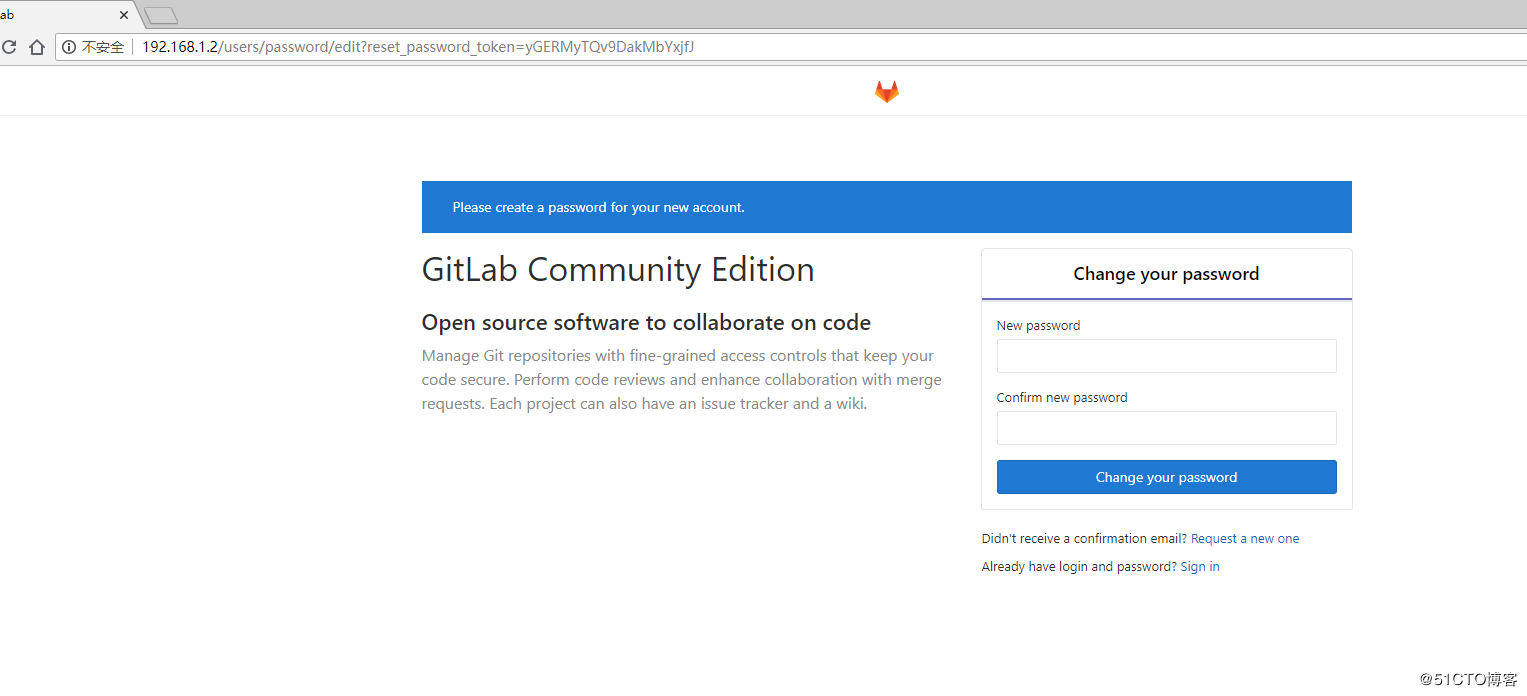Click the 'Confirm new password' label
This screenshot has height=696, width=1527.
pos(1062,398)
